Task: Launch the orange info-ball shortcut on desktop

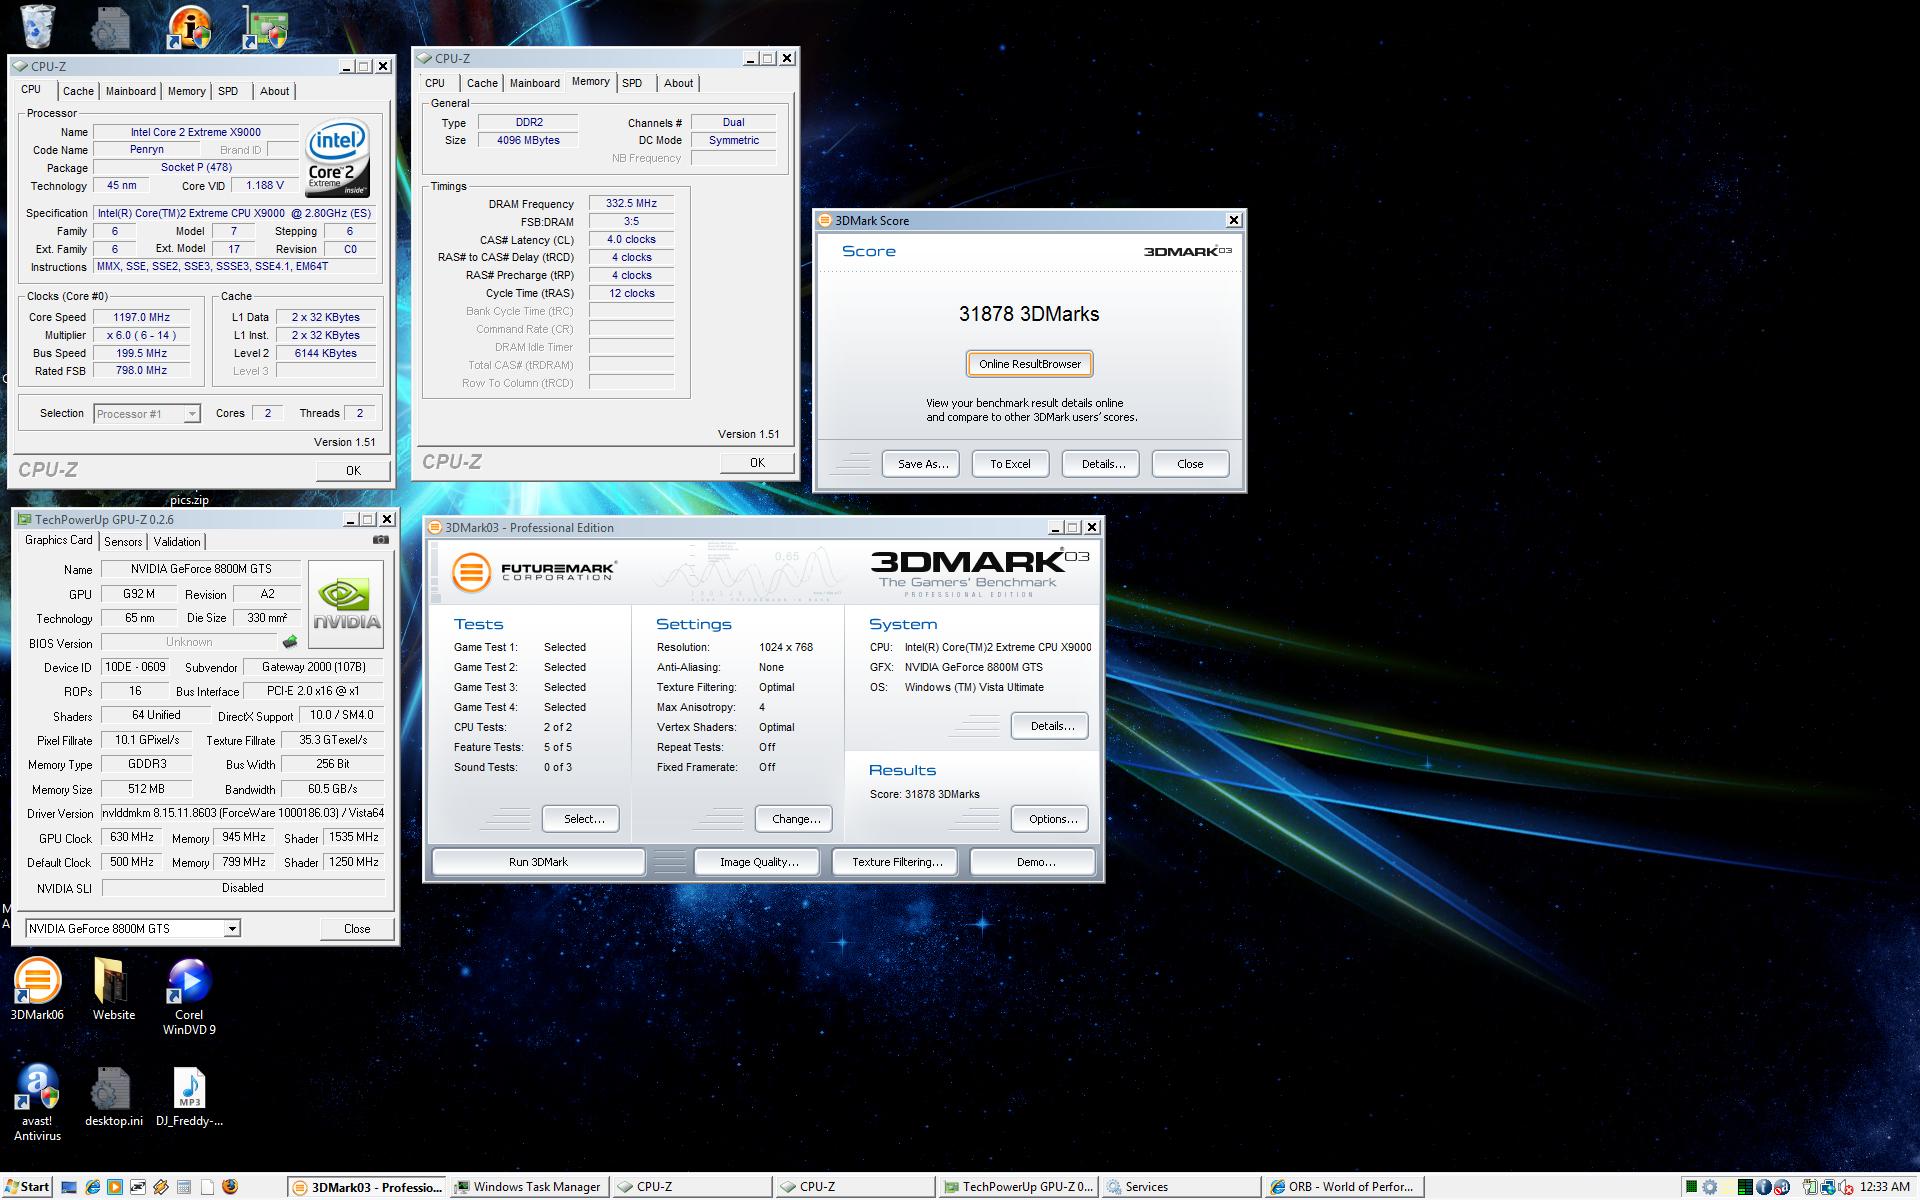Action: (188, 26)
